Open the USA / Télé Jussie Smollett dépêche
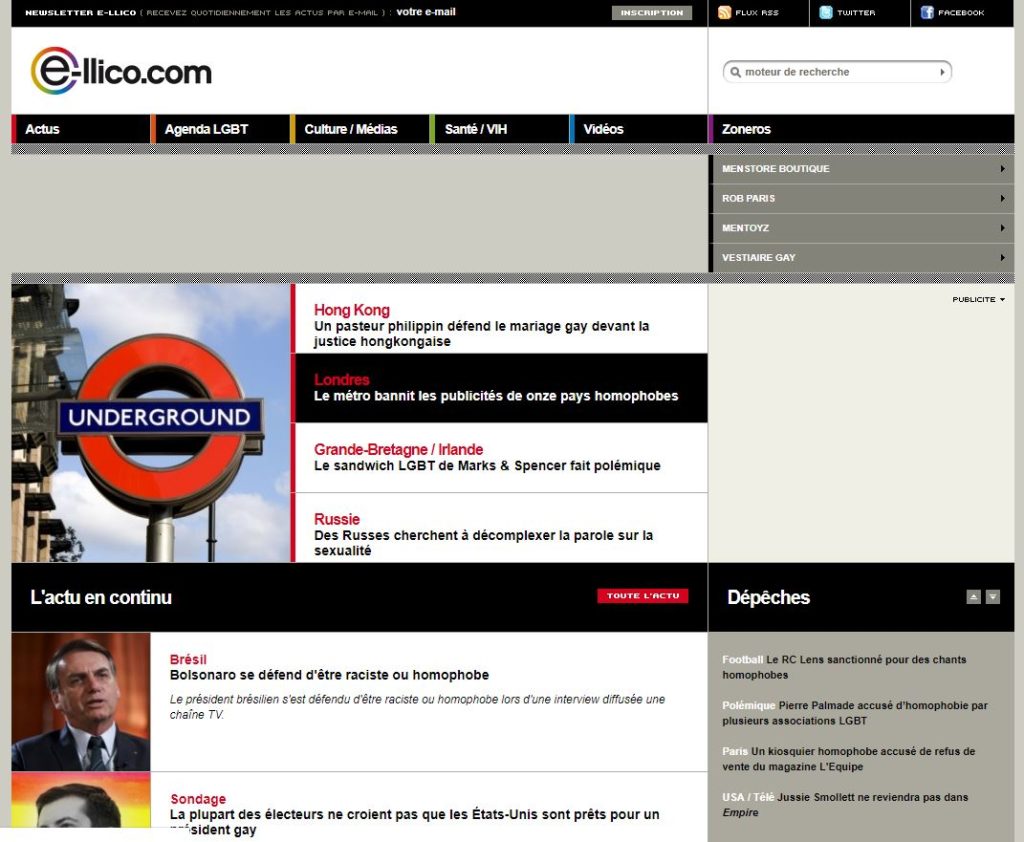This screenshot has height=842, width=1024. click(x=845, y=804)
